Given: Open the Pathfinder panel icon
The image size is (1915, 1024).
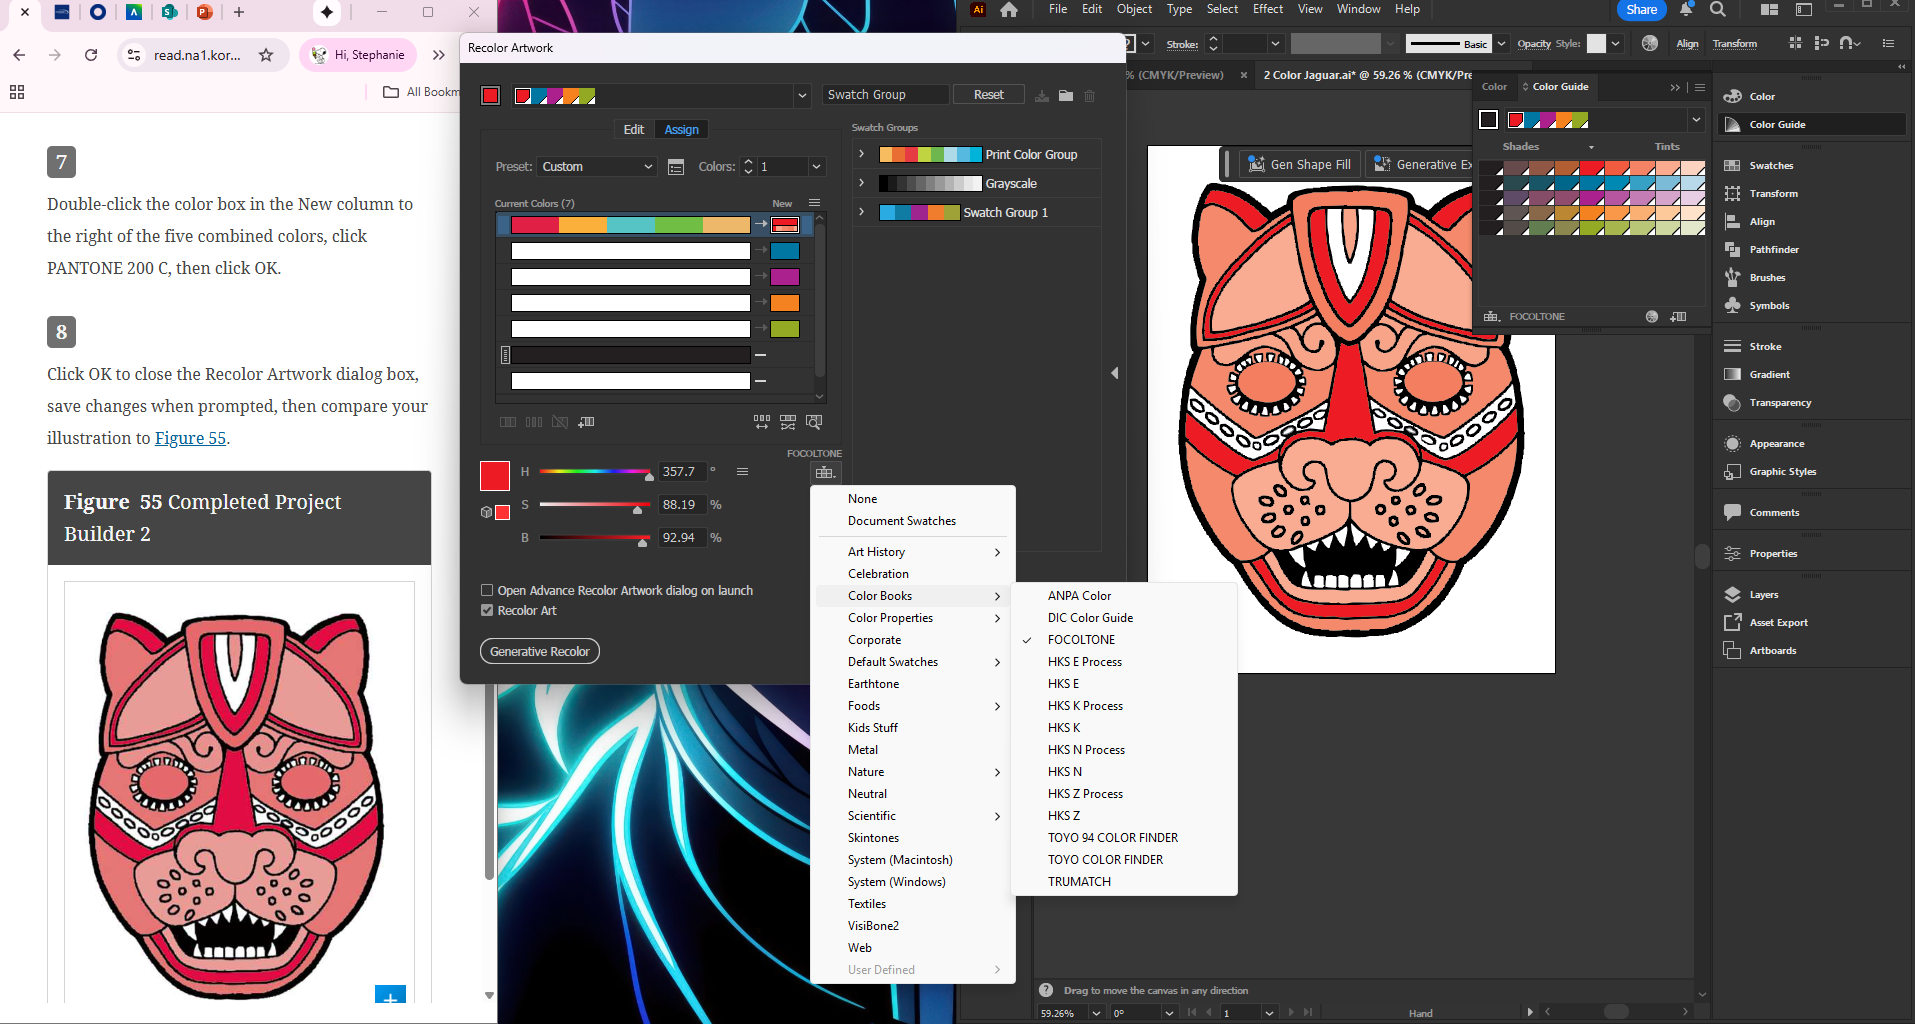Looking at the screenshot, I should click(x=1733, y=250).
